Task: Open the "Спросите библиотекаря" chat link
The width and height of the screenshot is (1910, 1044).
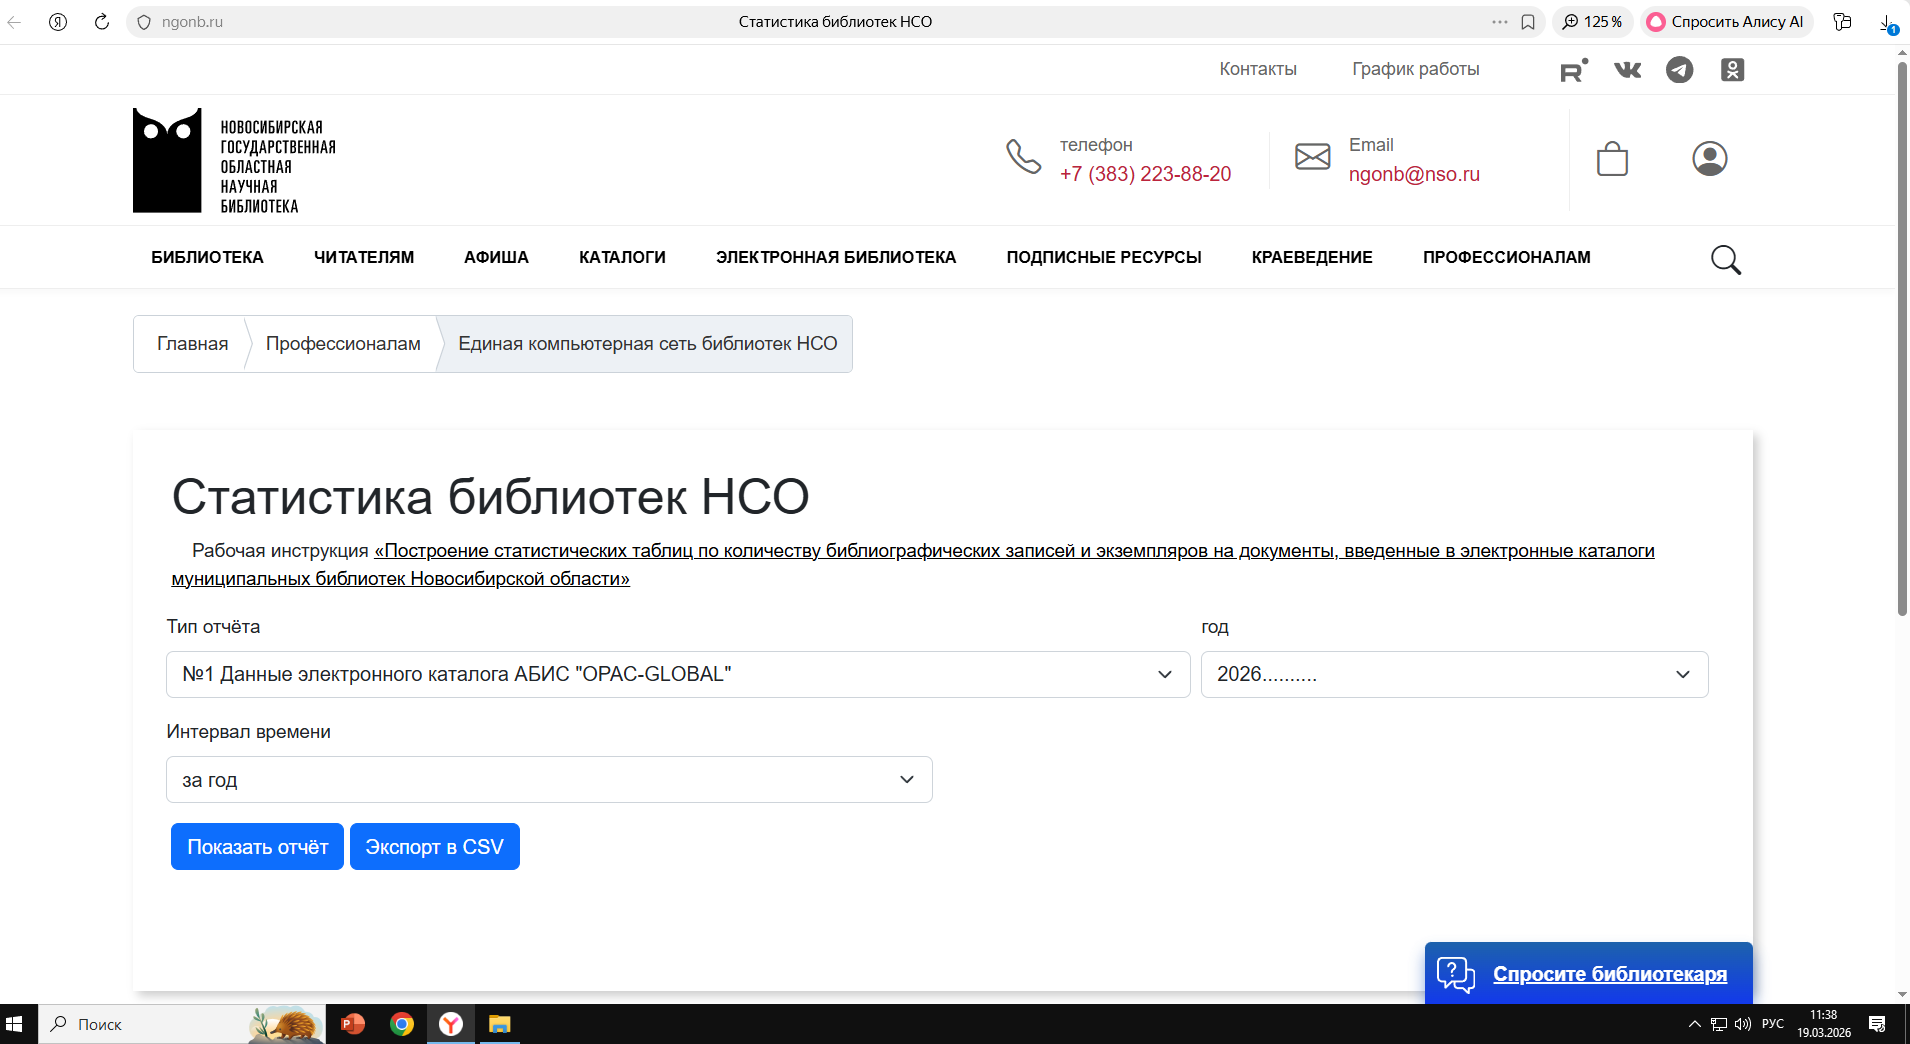Action: [1609, 974]
